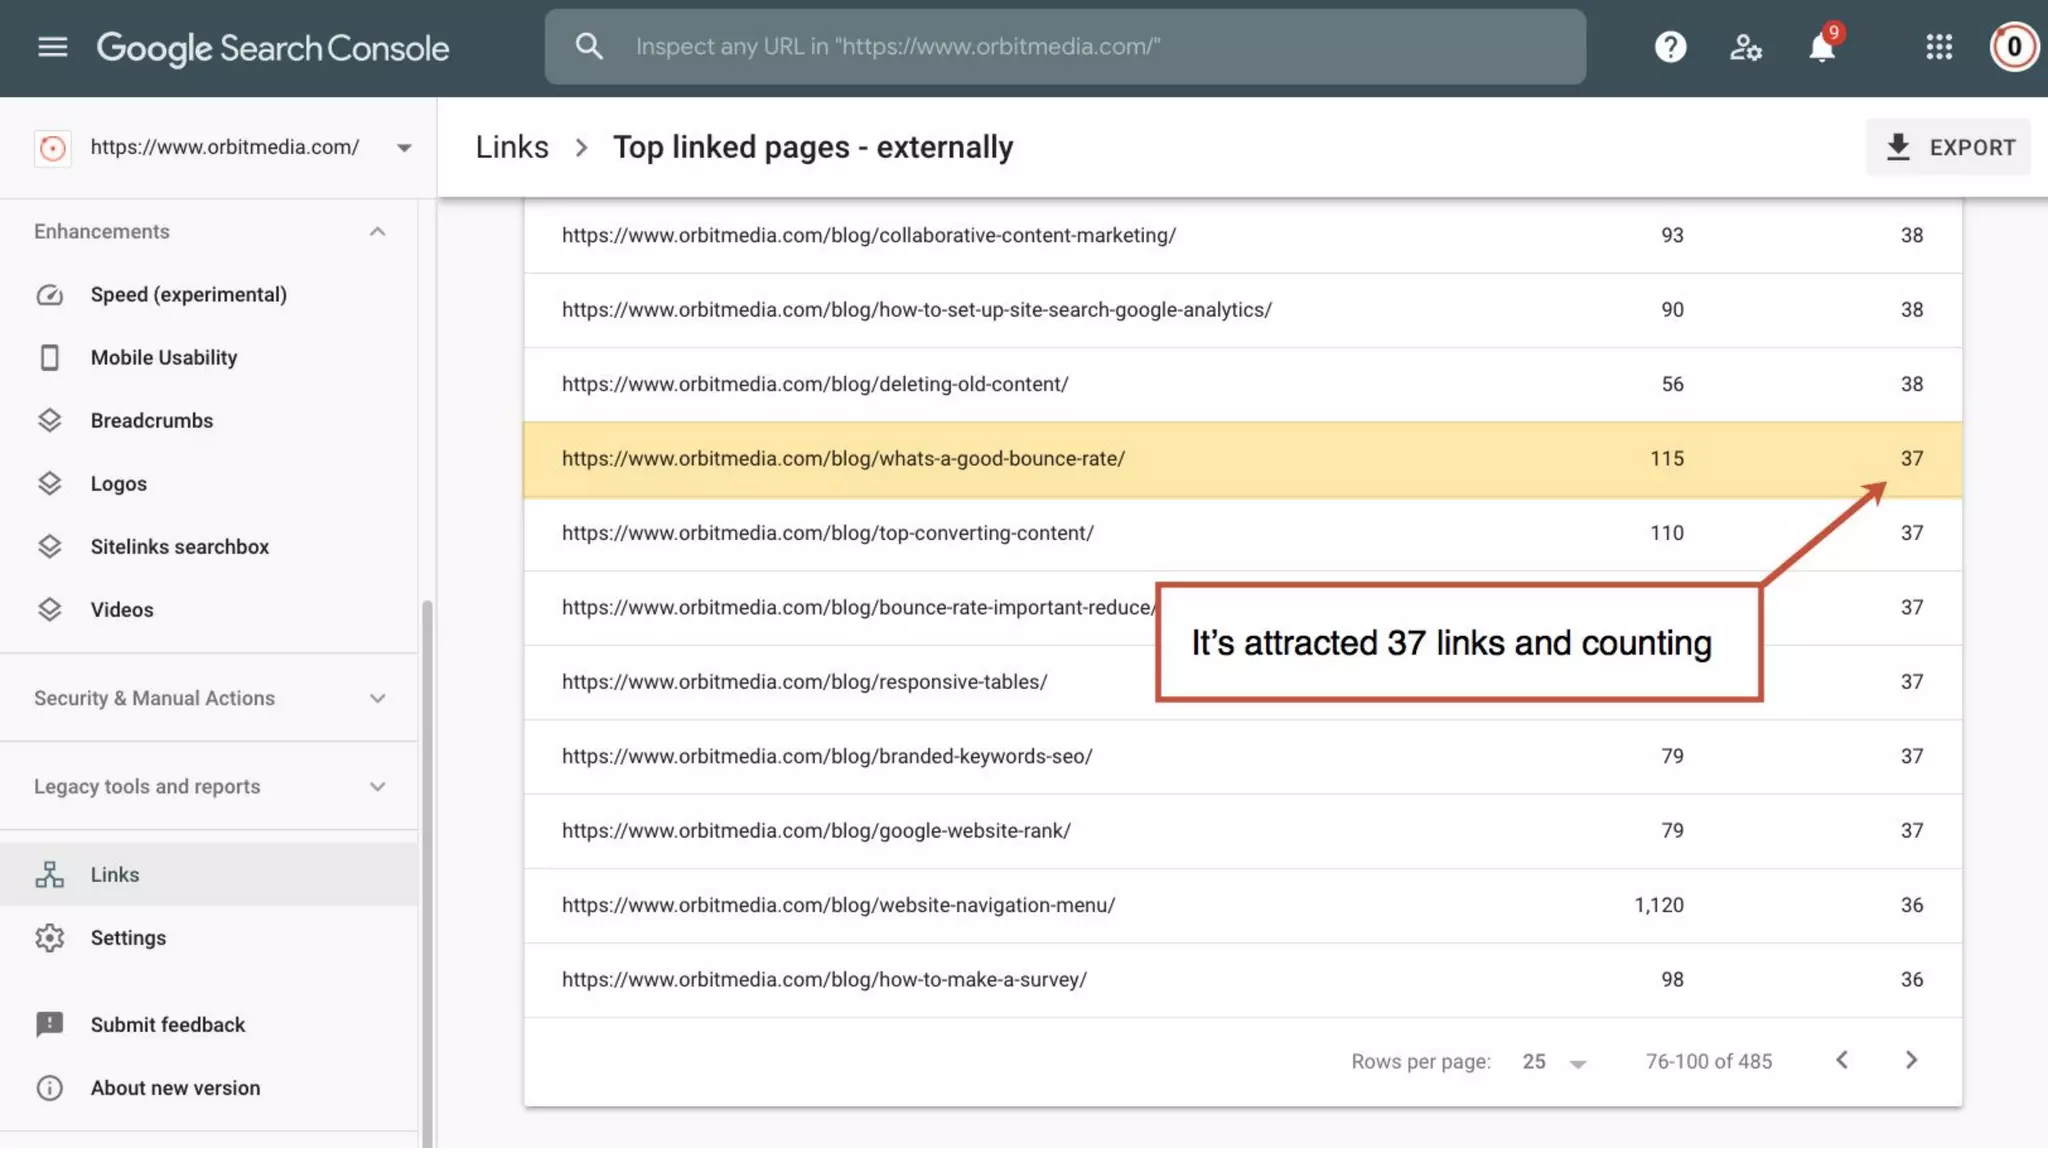Click the Export button
This screenshot has width=2048, height=1152.
click(1948, 148)
